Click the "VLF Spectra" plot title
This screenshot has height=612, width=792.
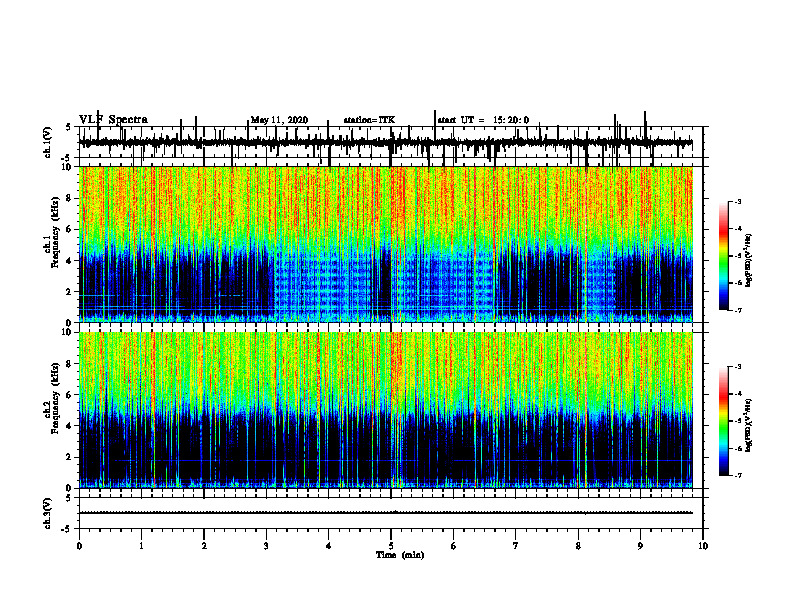tap(113, 120)
